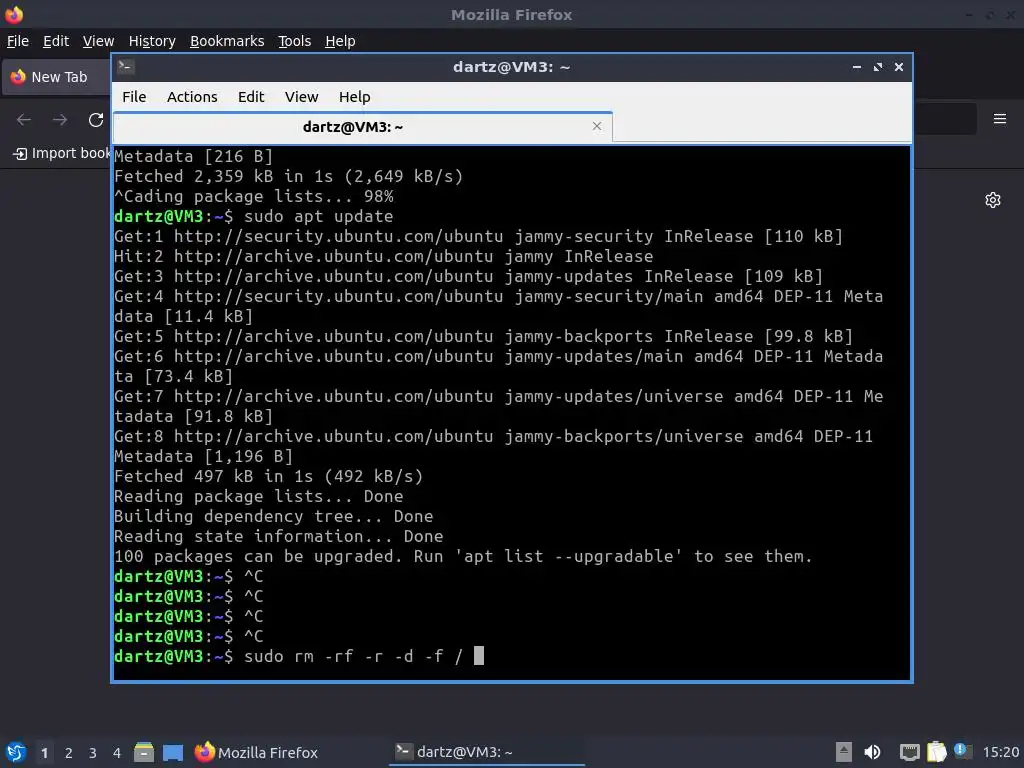Image resolution: width=1024 pixels, height=768 pixels.
Task: Open Firefox Bookmarks menu
Action: click(227, 41)
